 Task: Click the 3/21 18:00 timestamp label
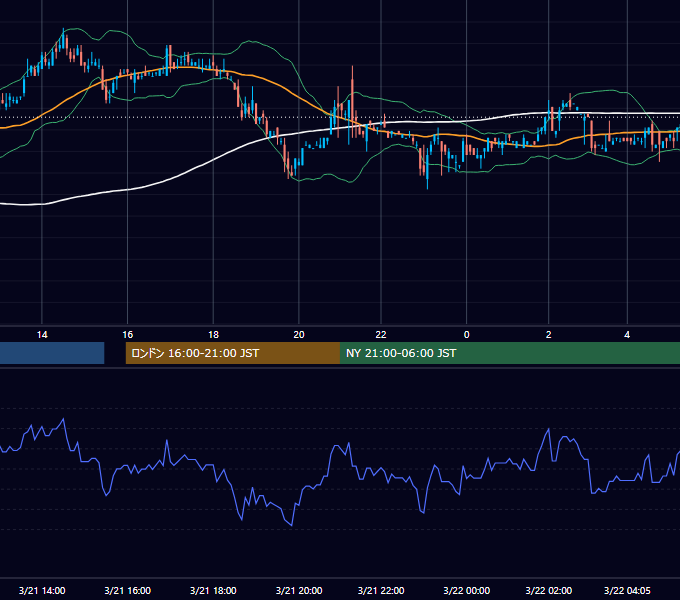[x=213, y=590]
